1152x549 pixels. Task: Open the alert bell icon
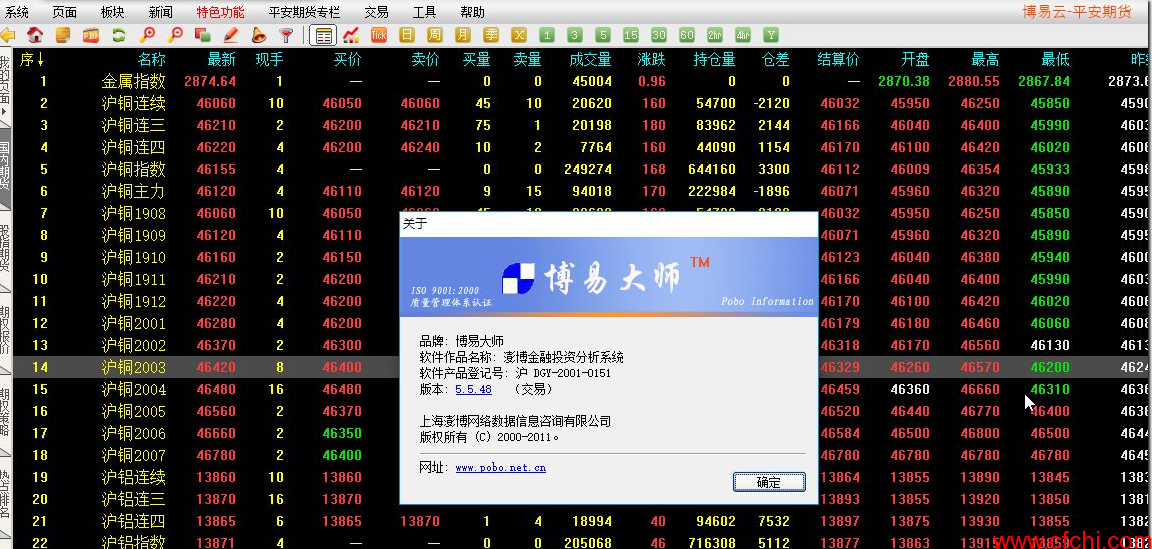(x=259, y=35)
